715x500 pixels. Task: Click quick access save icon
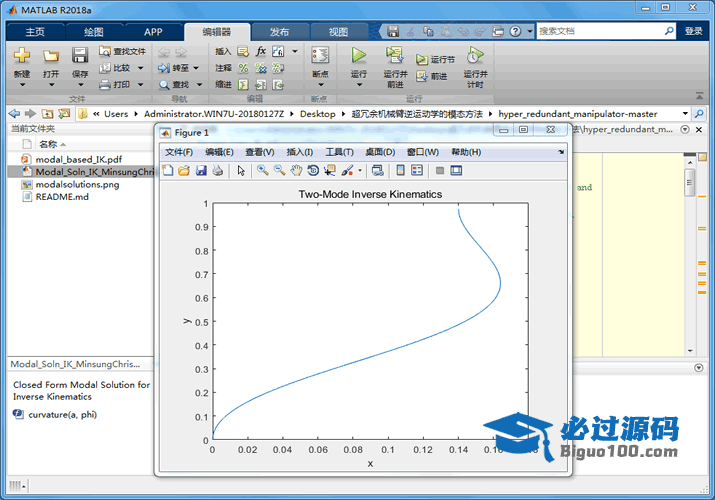click(x=393, y=31)
